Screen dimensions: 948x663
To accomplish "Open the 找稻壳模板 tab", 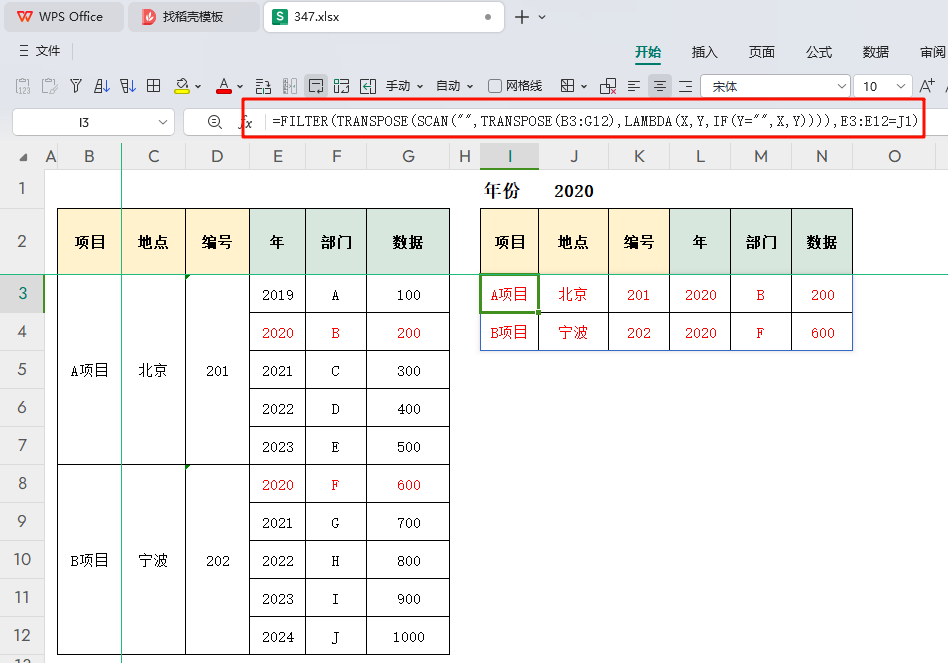I will [193, 17].
